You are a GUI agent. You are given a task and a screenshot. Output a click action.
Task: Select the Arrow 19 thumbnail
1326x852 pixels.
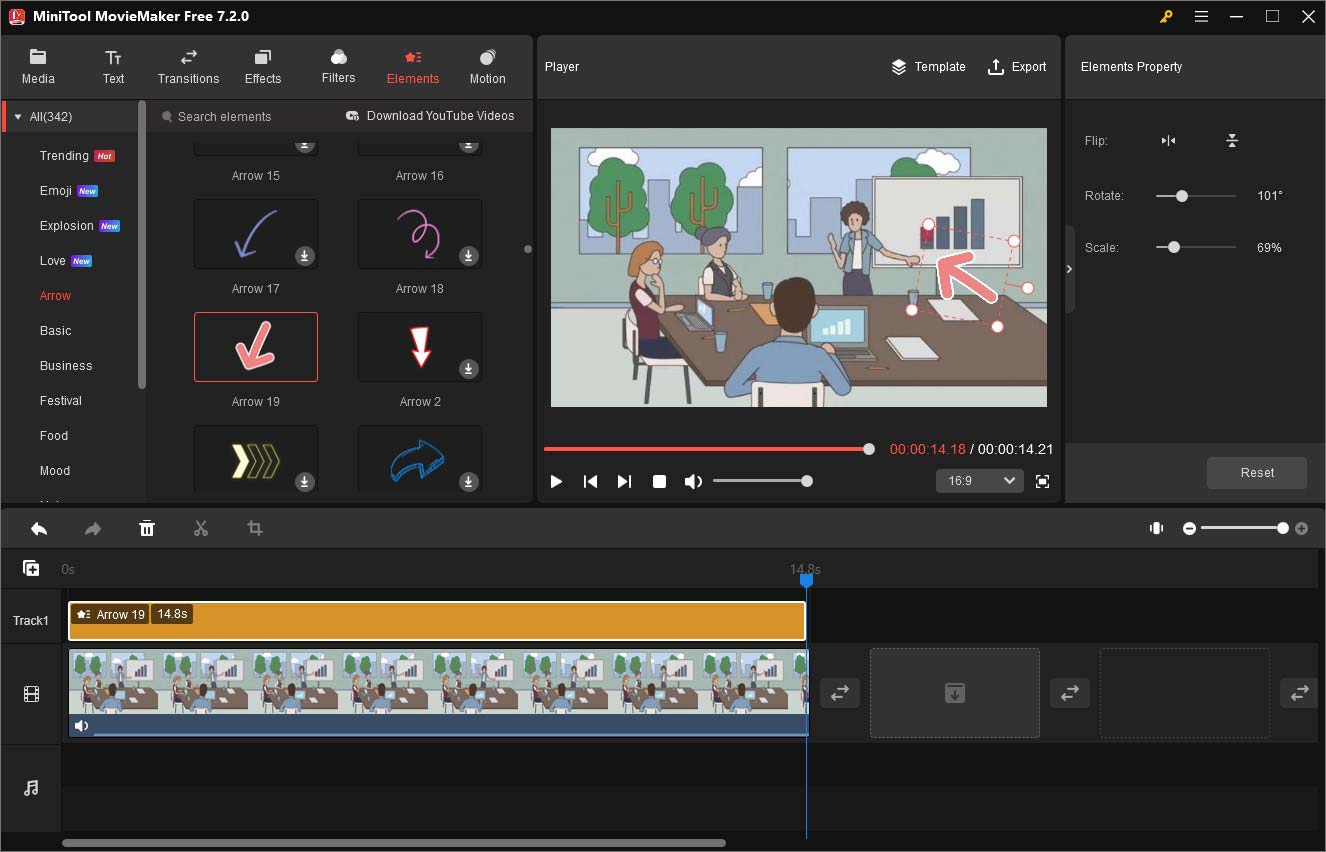pyautogui.click(x=256, y=347)
